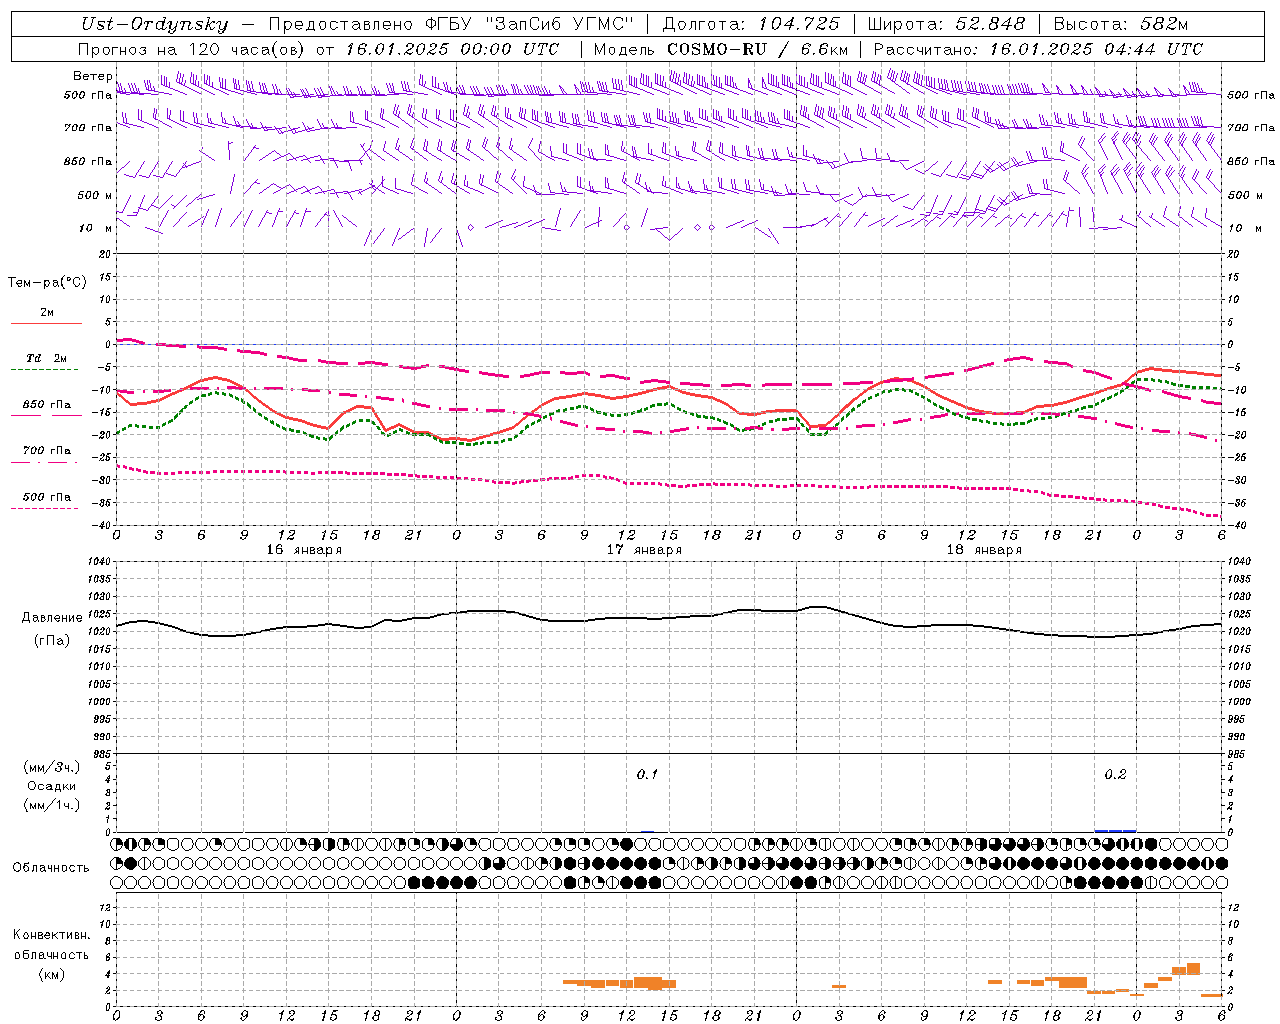This screenshot has width=1280, height=1024.
Task: Click the 'Тем-ра(°C)' temperature axis label
Action: [x=47, y=283]
